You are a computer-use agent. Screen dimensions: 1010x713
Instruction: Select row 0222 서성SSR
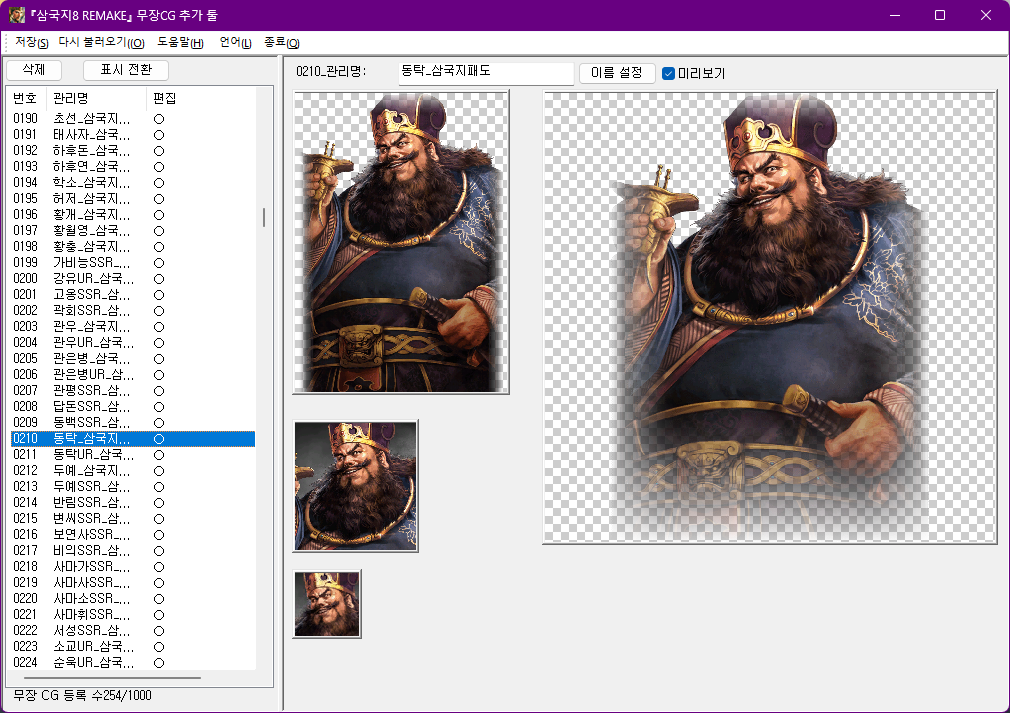click(x=133, y=631)
